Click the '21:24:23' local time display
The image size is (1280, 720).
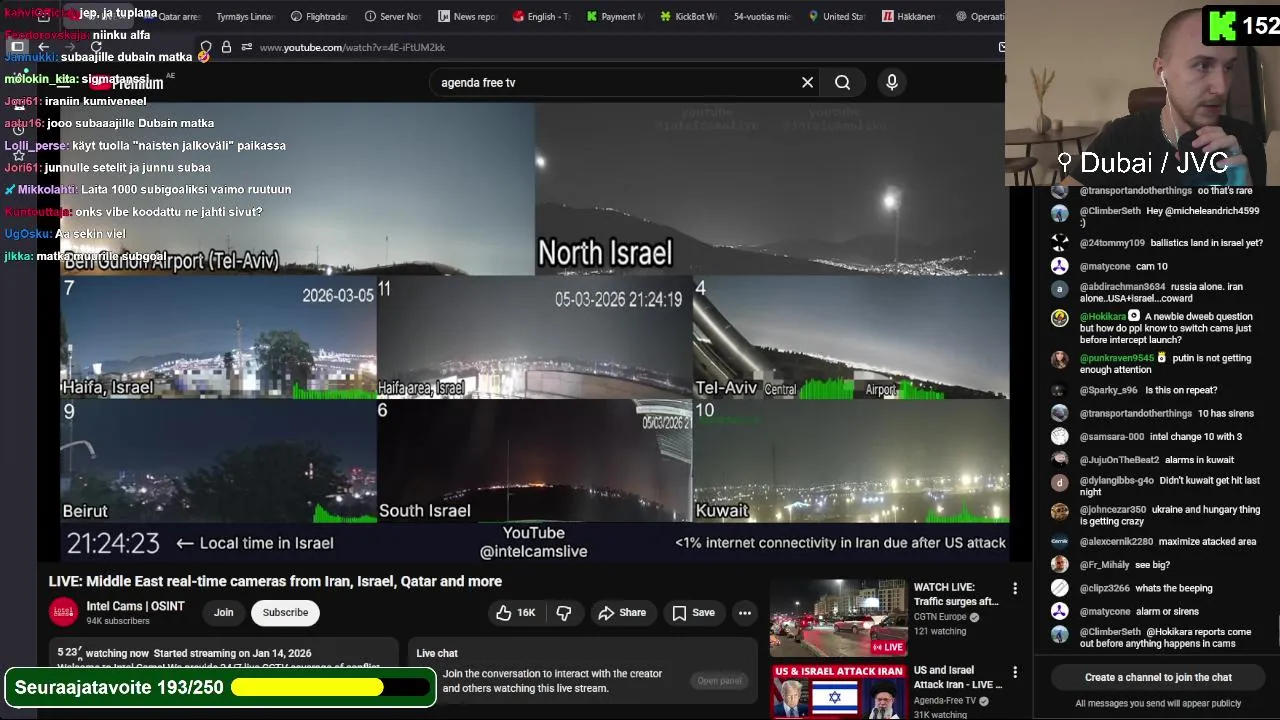(x=113, y=543)
